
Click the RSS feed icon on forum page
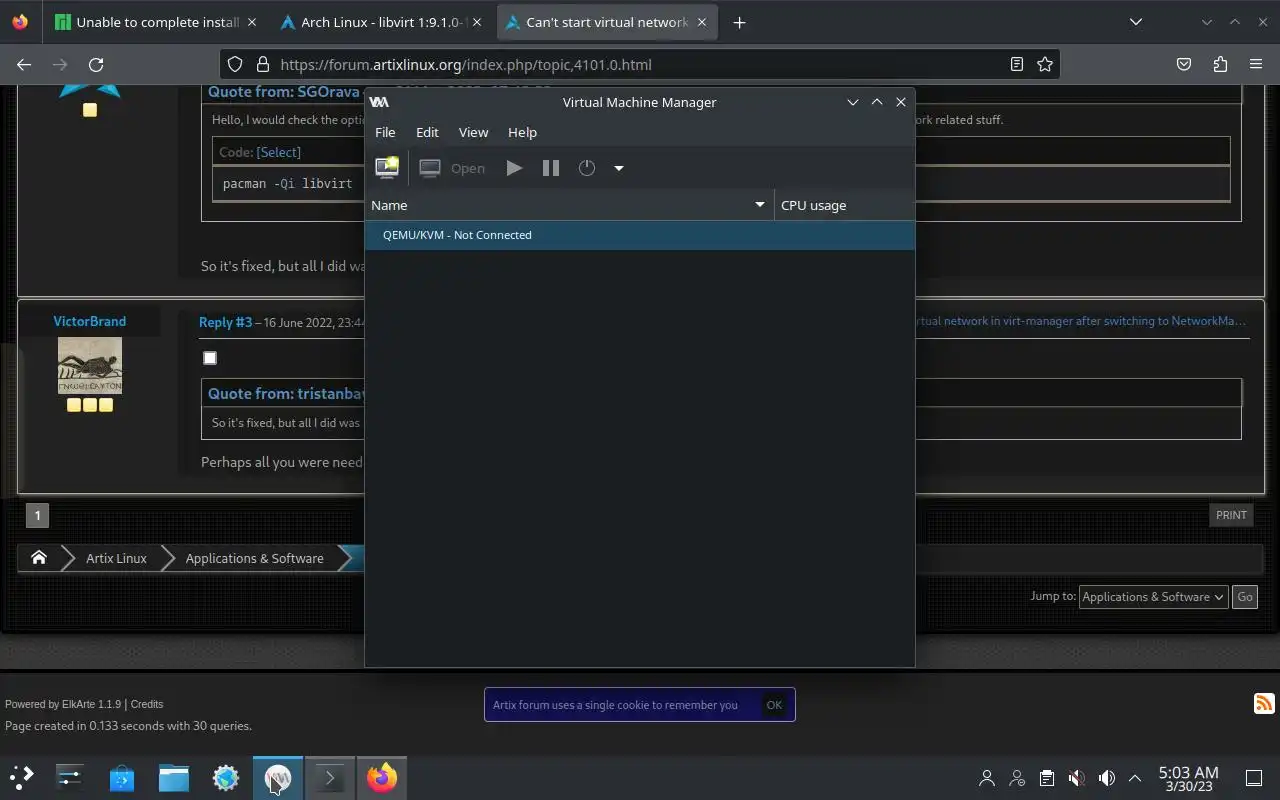(x=1264, y=703)
